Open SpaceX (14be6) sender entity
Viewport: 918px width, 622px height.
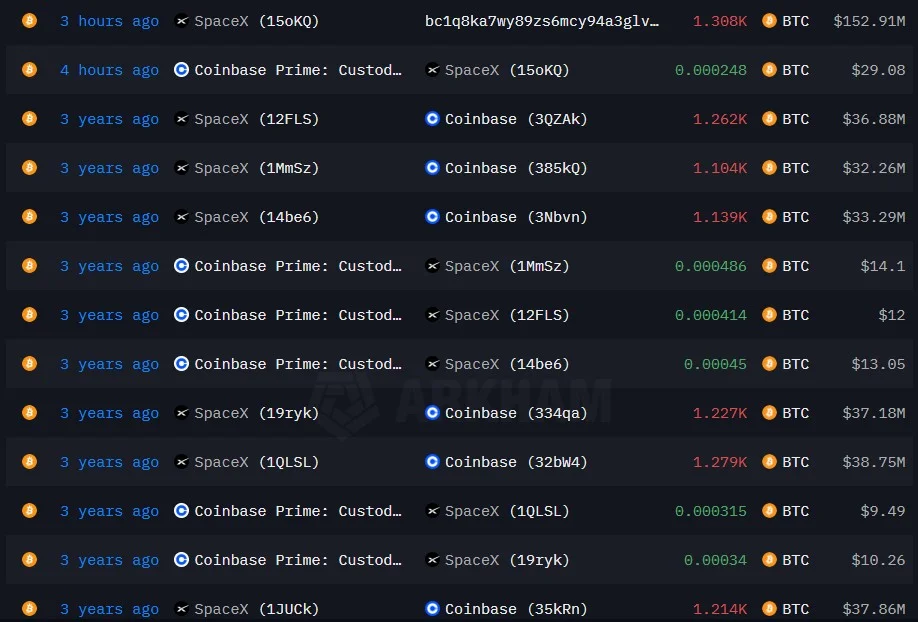tap(256, 217)
